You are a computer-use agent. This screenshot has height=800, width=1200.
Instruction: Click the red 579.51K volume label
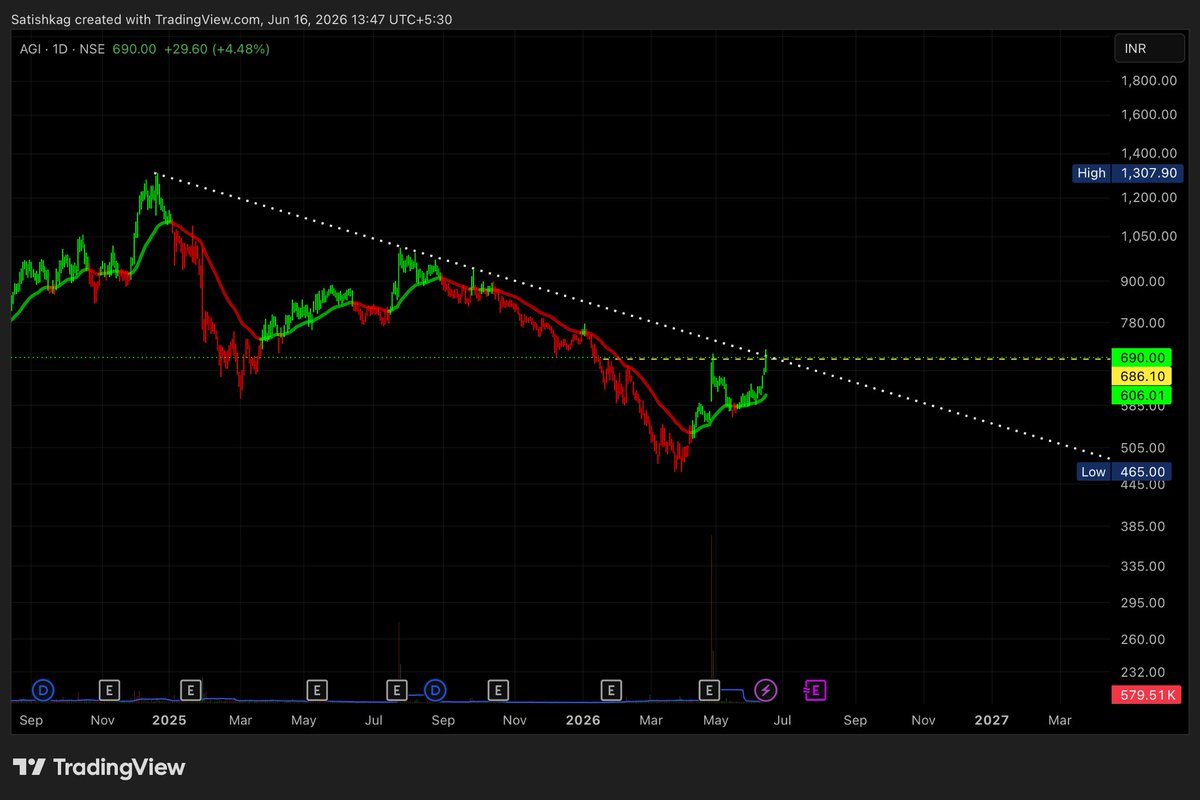point(1146,694)
